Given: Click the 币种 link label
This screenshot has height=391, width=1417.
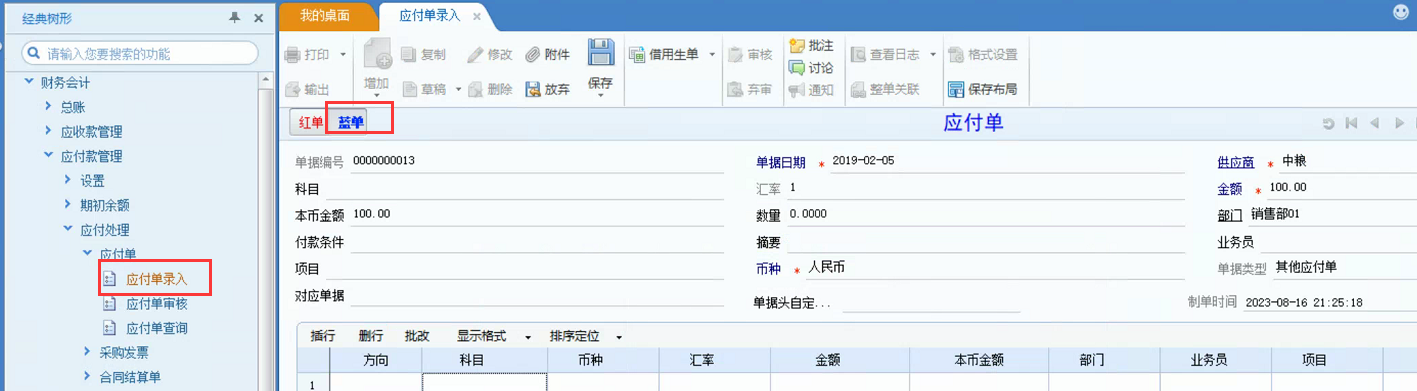Looking at the screenshot, I should tap(769, 269).
